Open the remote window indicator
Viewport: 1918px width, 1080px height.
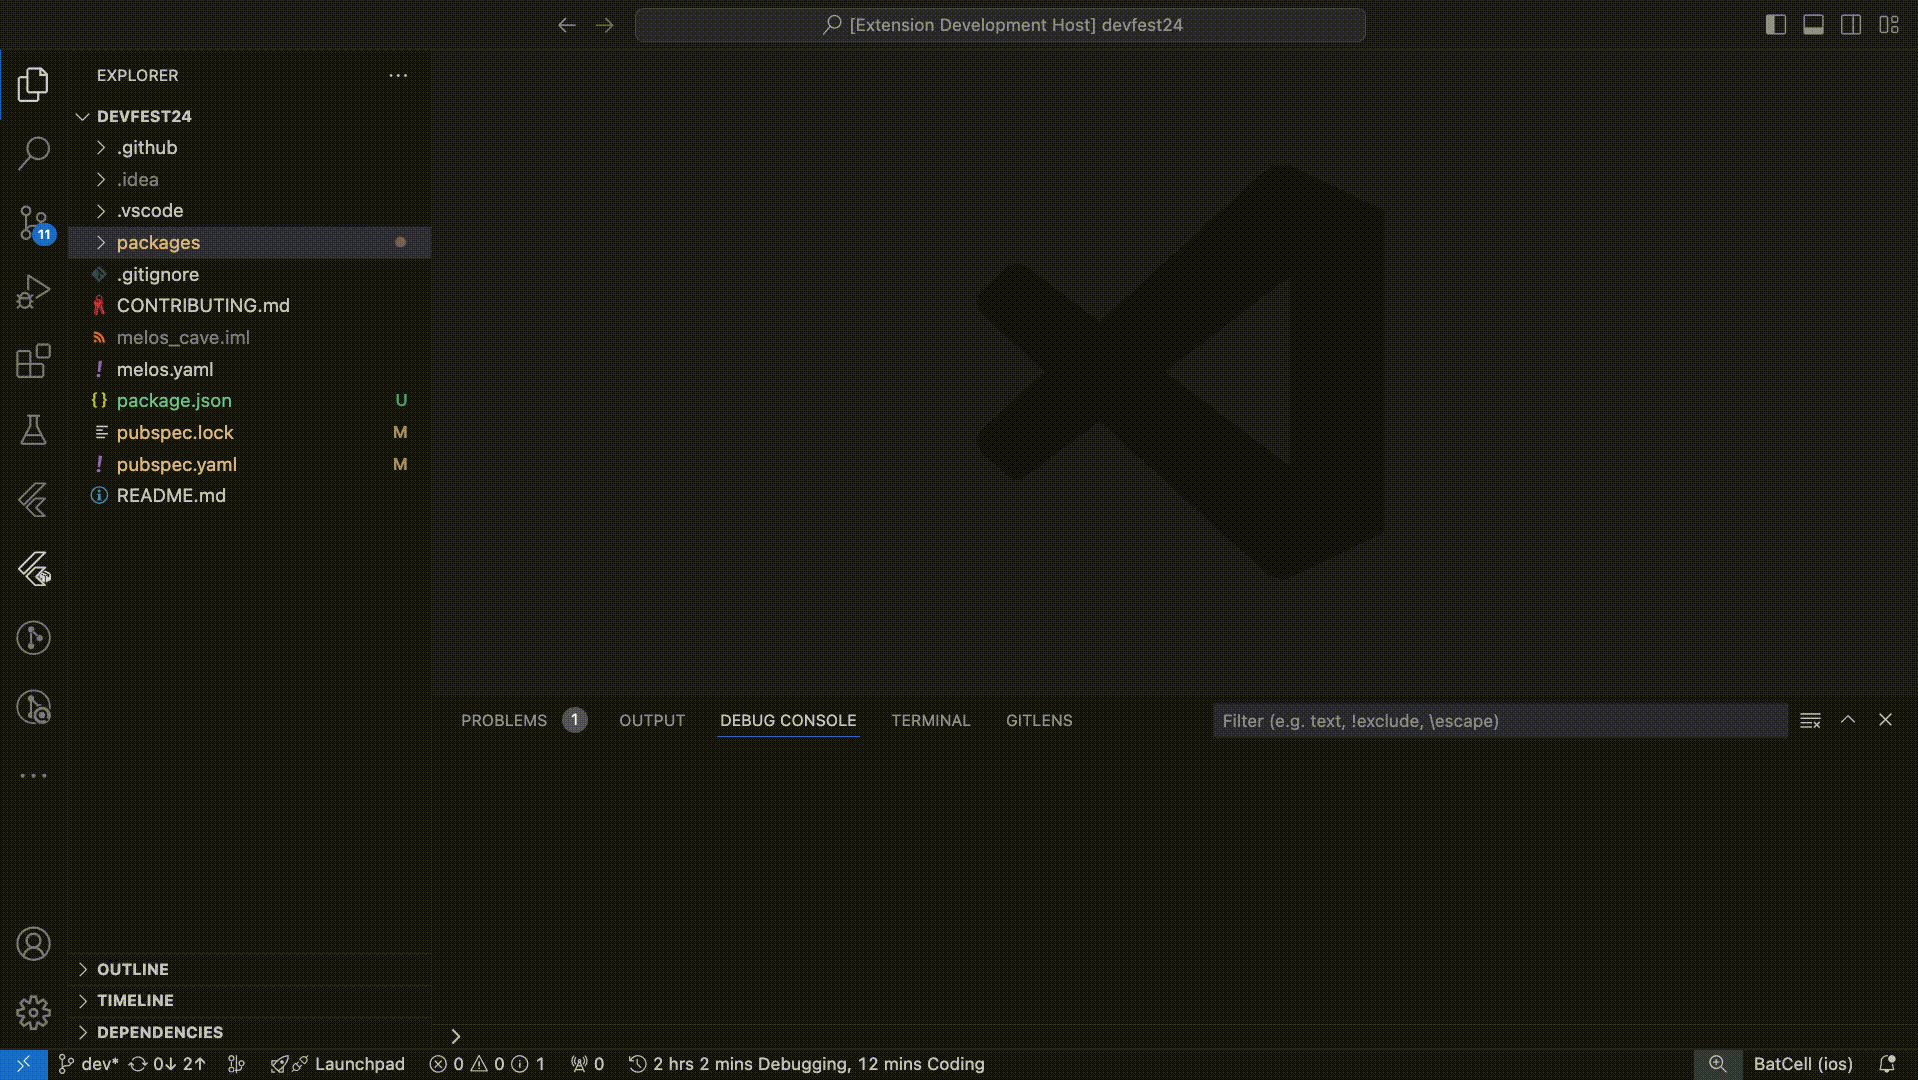pyautogui.click(x=23, y=1064)
